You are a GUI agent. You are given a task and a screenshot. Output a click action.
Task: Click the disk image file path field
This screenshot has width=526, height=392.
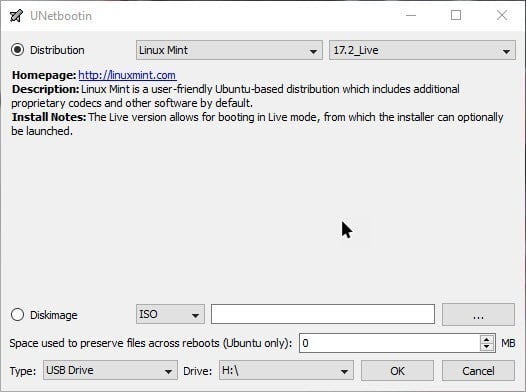click(x=323, y=314)
